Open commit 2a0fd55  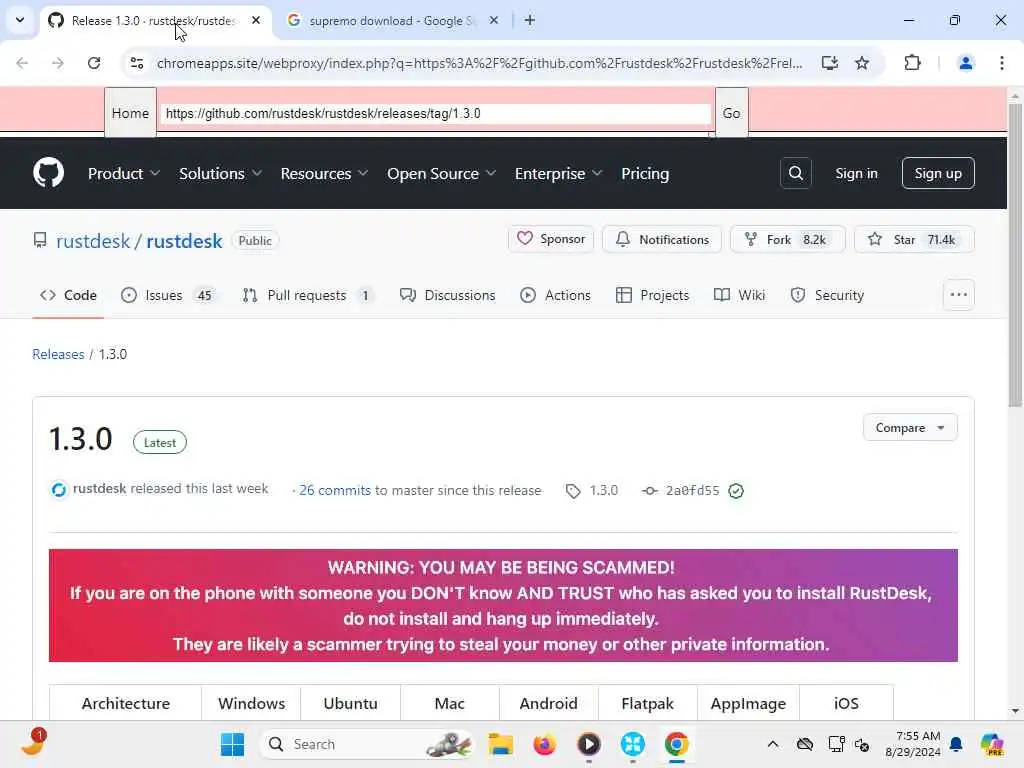692,490
